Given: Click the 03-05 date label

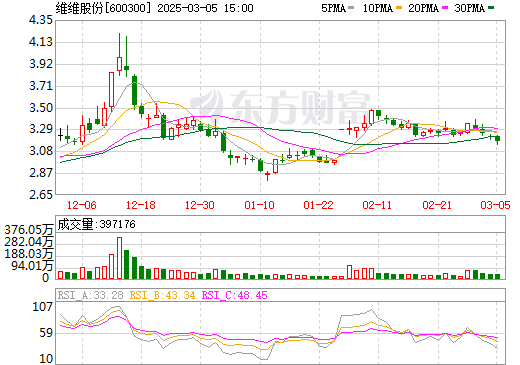Looking at the screenshot, I should [x=495, y=205].
